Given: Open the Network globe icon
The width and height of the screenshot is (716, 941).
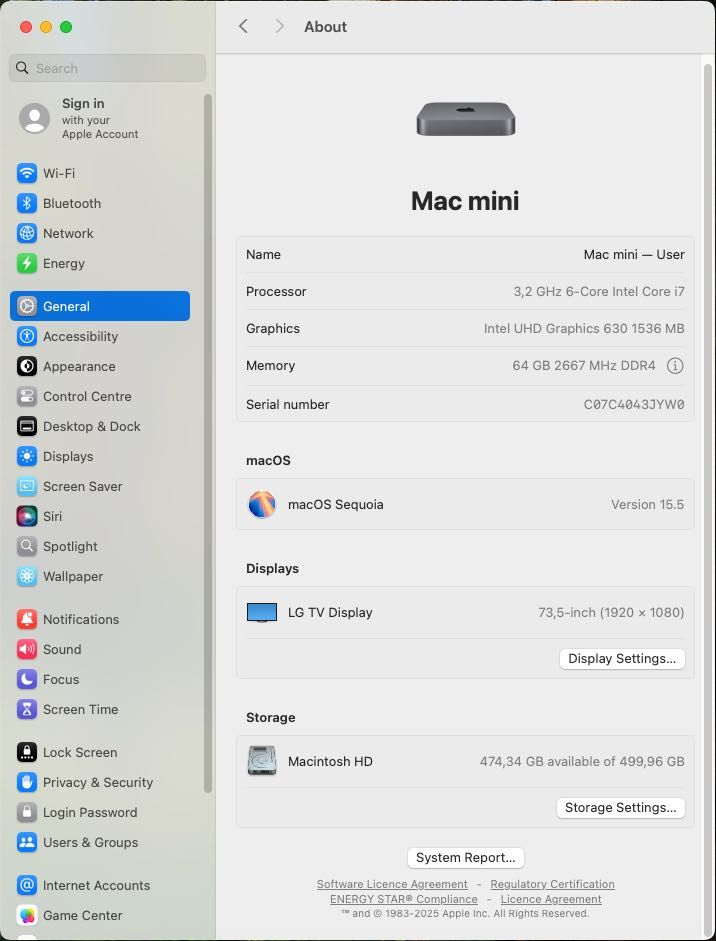Looking at the screenshot, I should click(x=26, y=233).
